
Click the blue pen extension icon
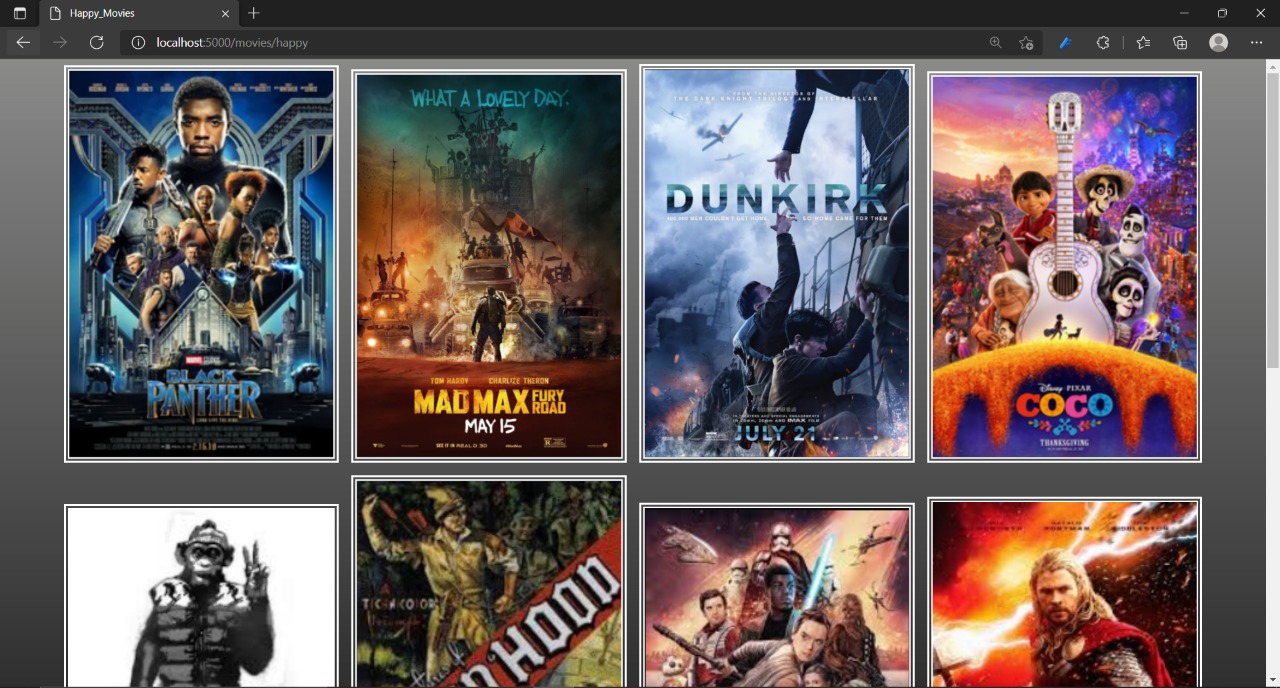[1065, 43]
